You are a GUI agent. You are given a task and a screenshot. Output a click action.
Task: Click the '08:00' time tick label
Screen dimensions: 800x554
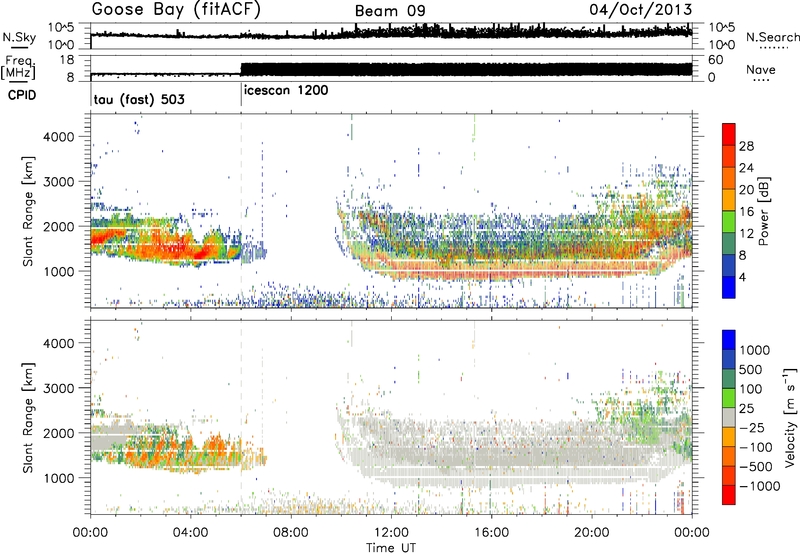[291, 533]
